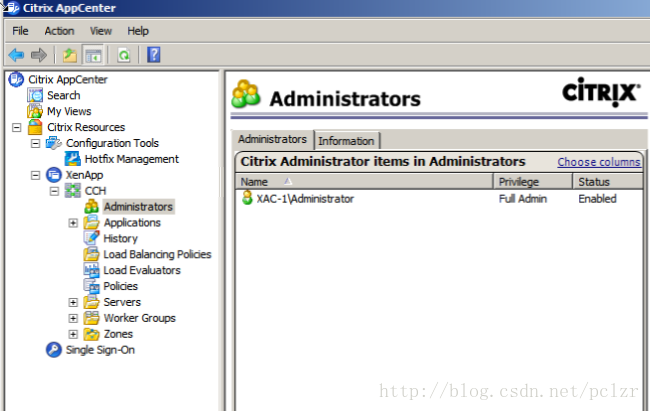This screenshot has width=650, height=411.
Task: Click the Worker Groups folder icon
Action: point(92,318)
